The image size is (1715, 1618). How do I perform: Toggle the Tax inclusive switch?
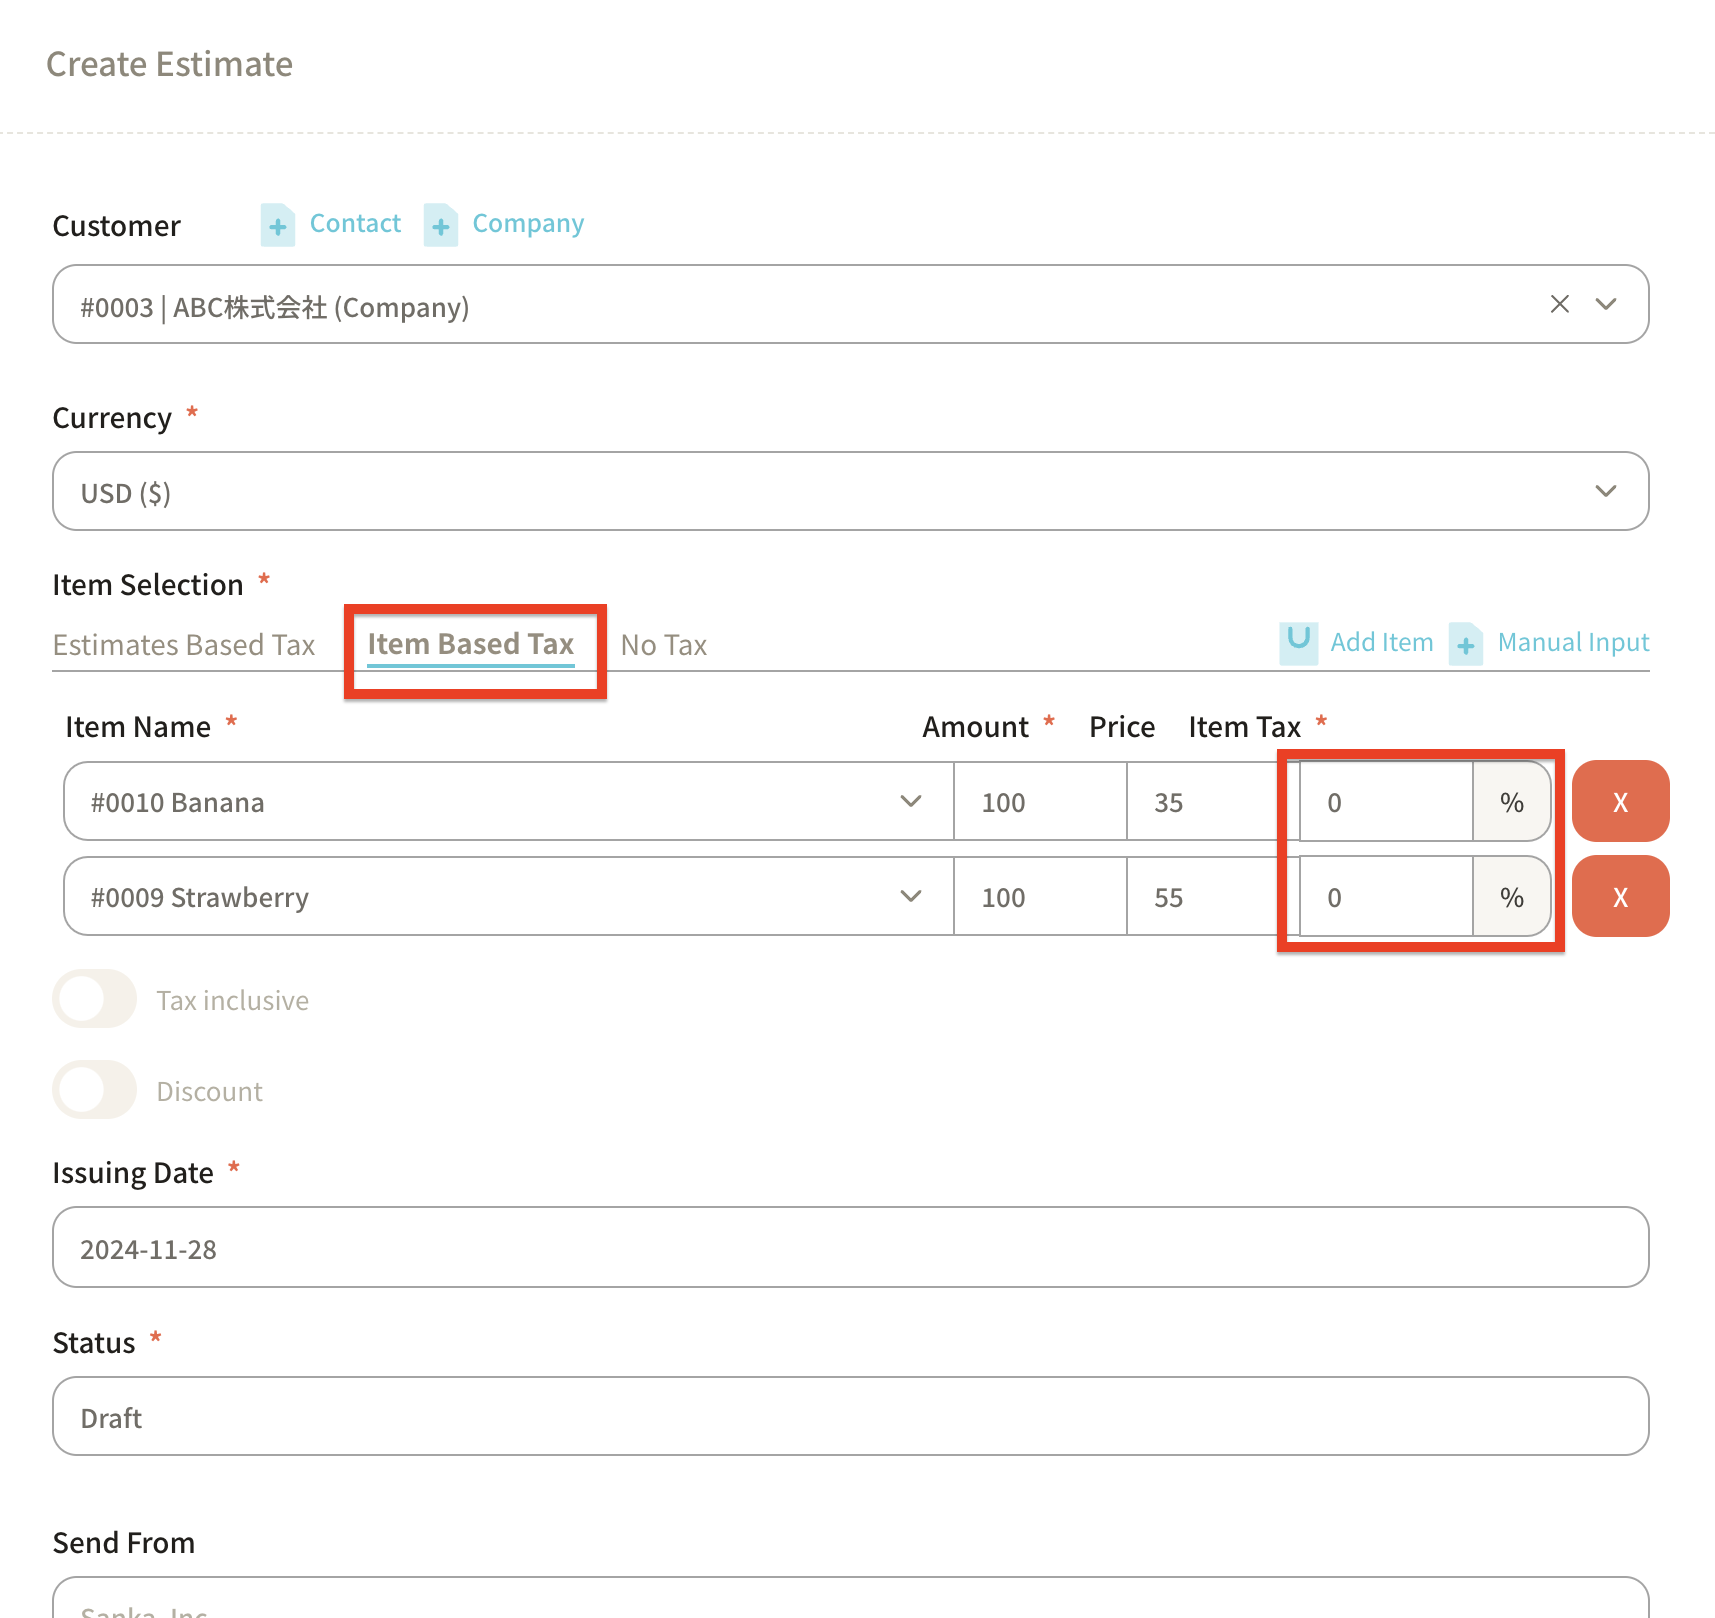coord(95,999)
